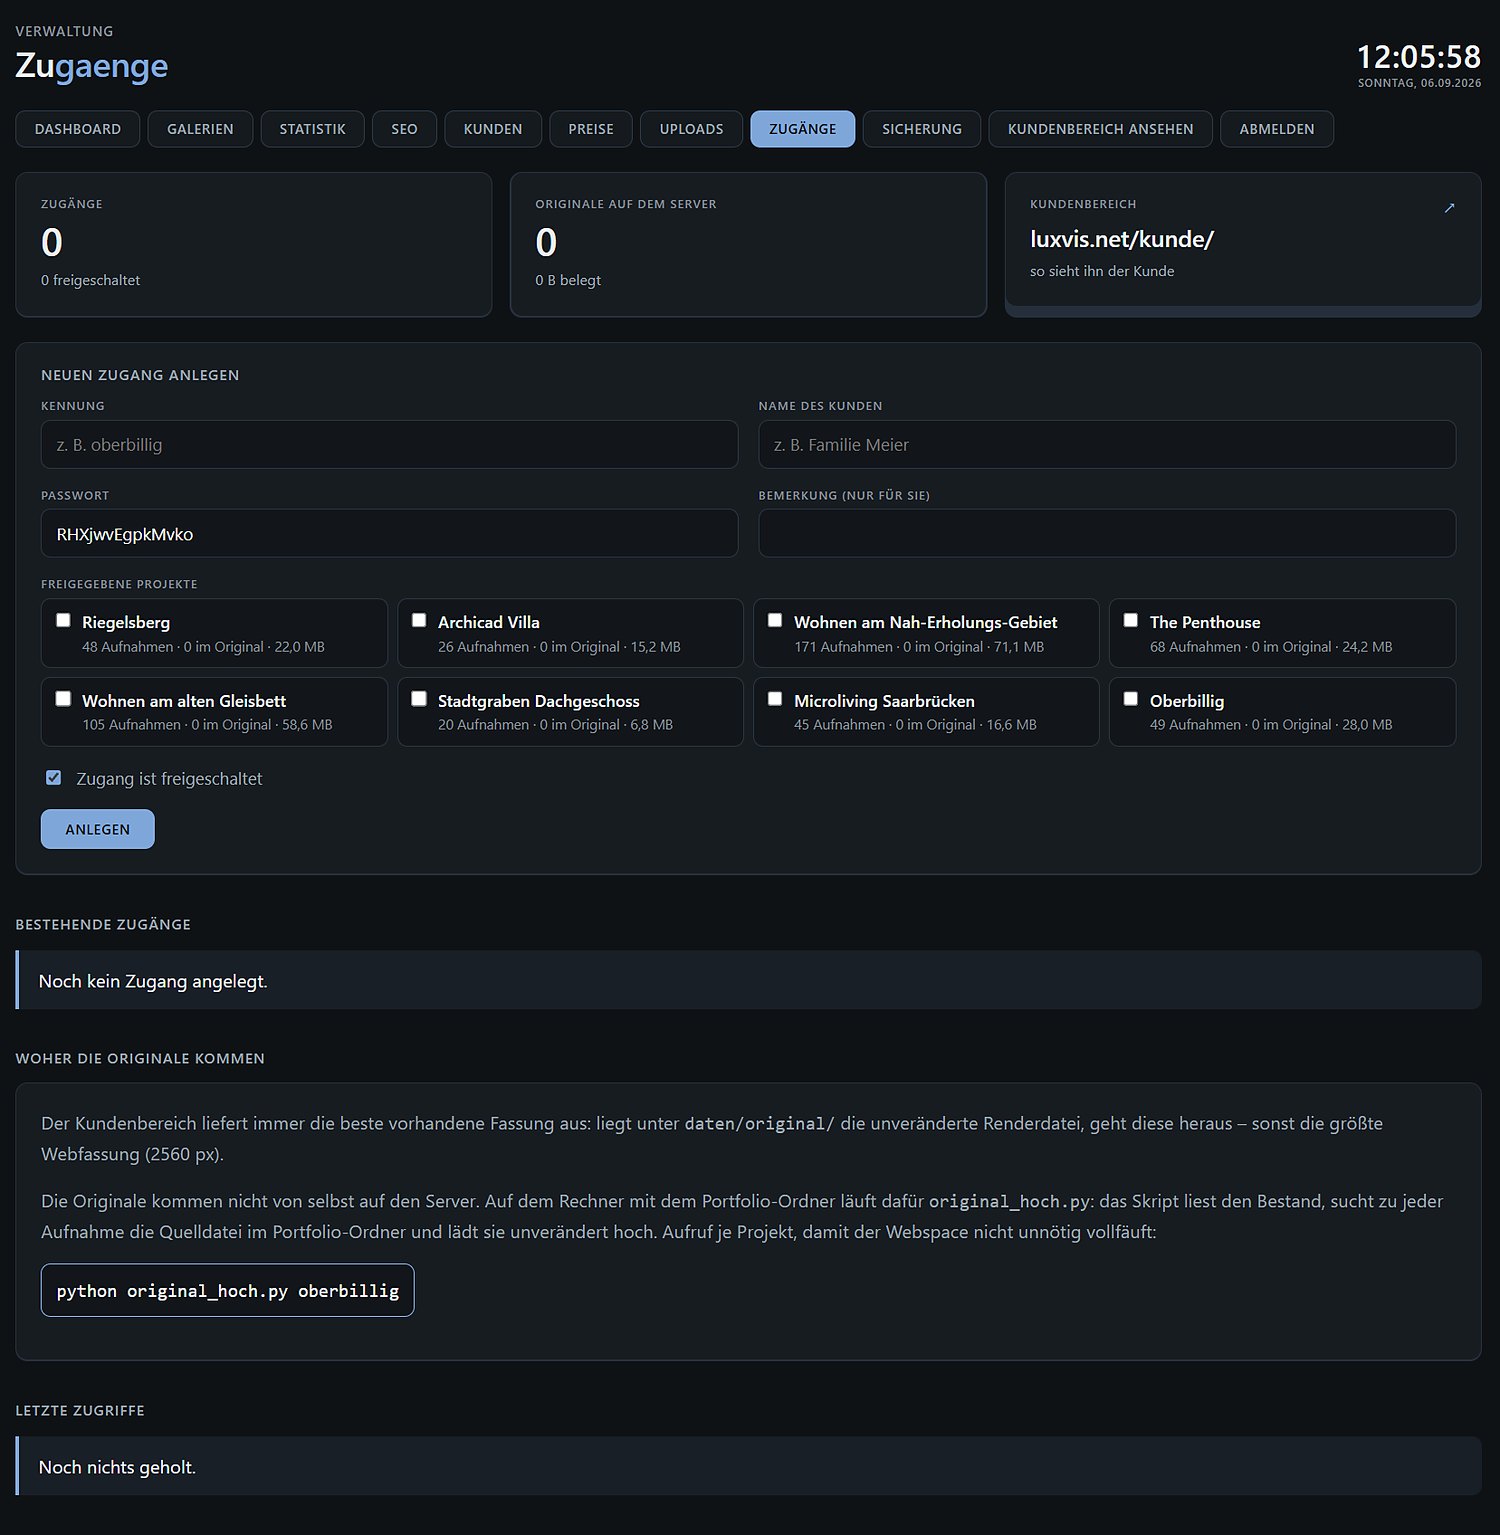Open the SEO tab

(405, 129)
